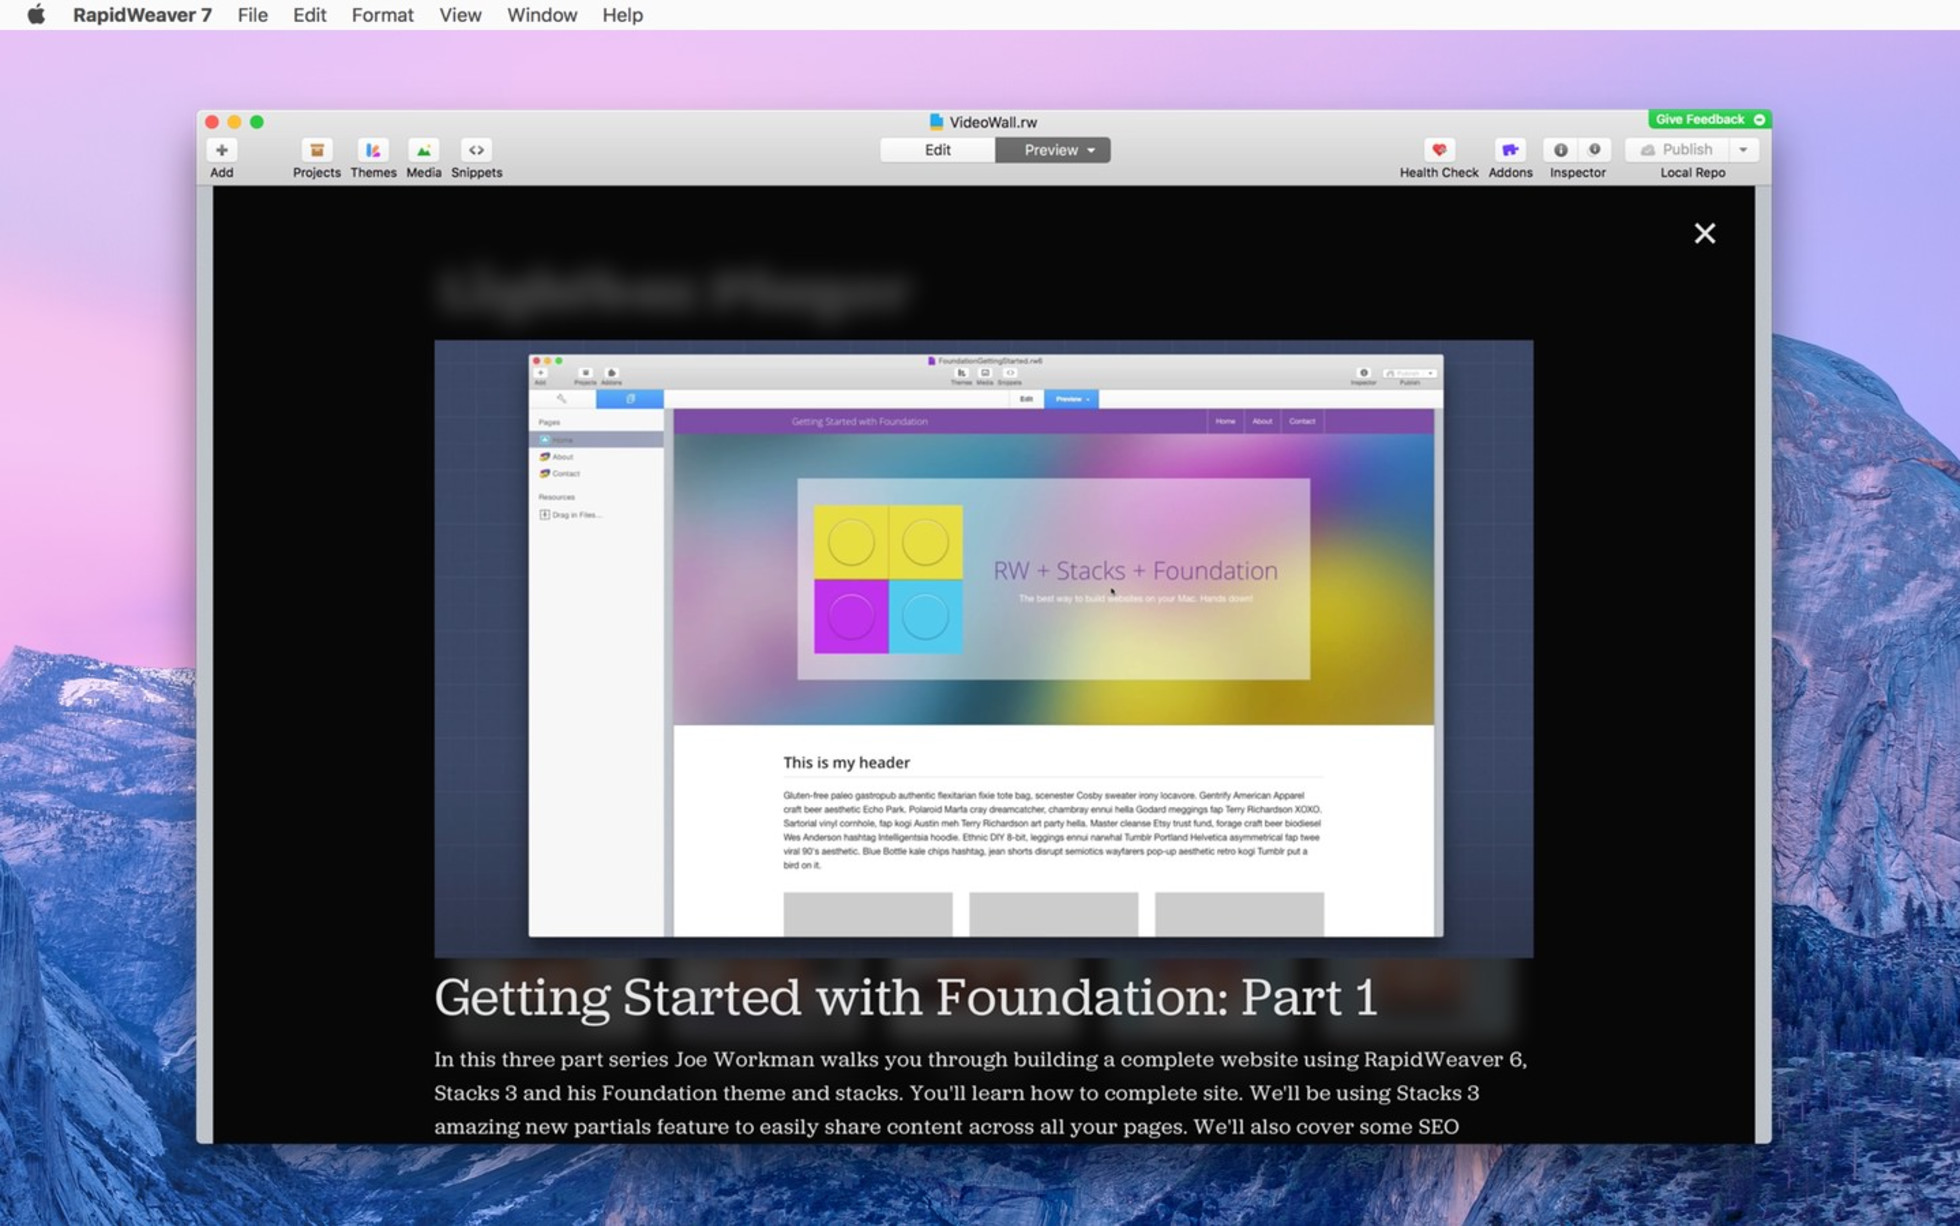The height and width of the screenshot is (1226, 1960).
Task: Run the Health Check heart icon
Action: 1438,150
